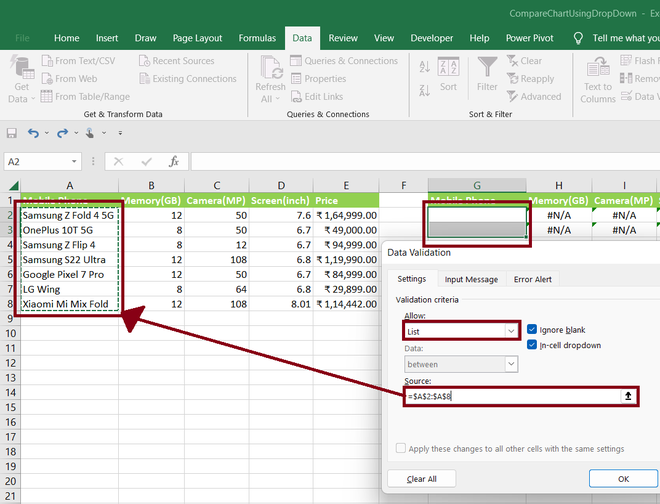Toggle the Ignore blank checkbox

coord(532,329)
